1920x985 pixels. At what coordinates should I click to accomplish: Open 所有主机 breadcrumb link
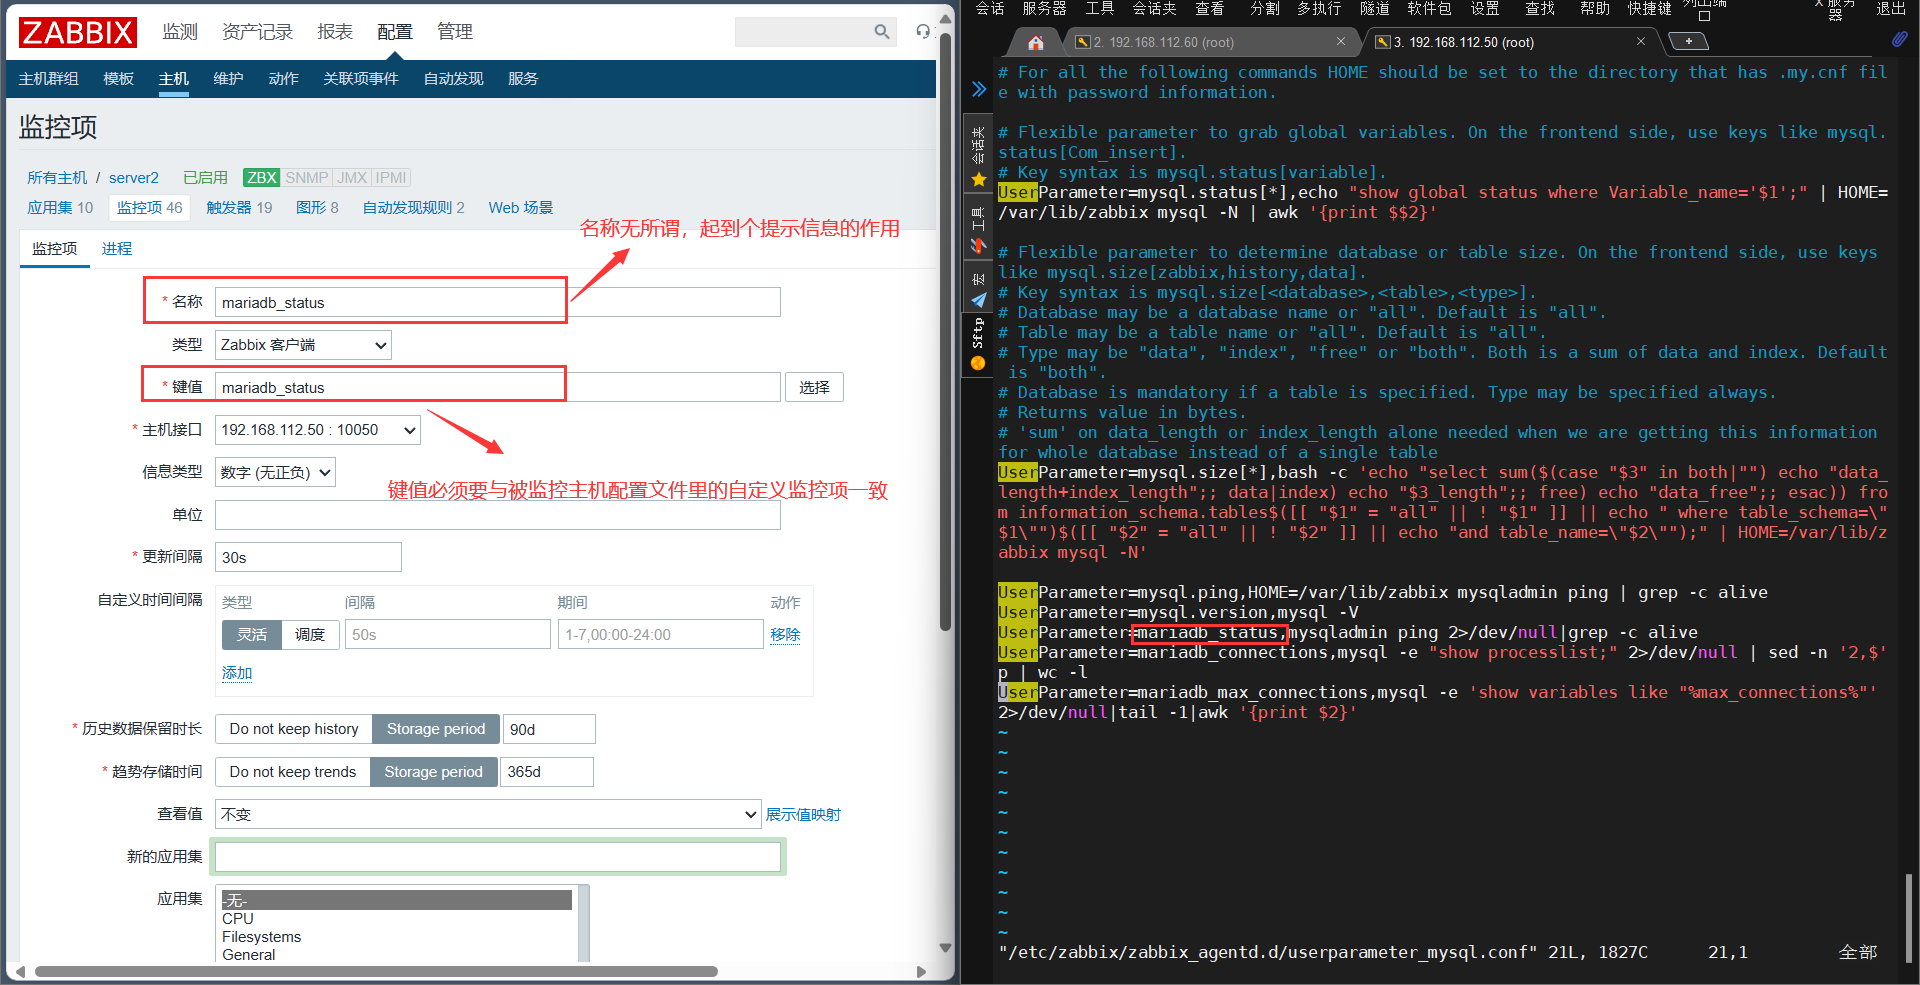click(x=57, y=178)
